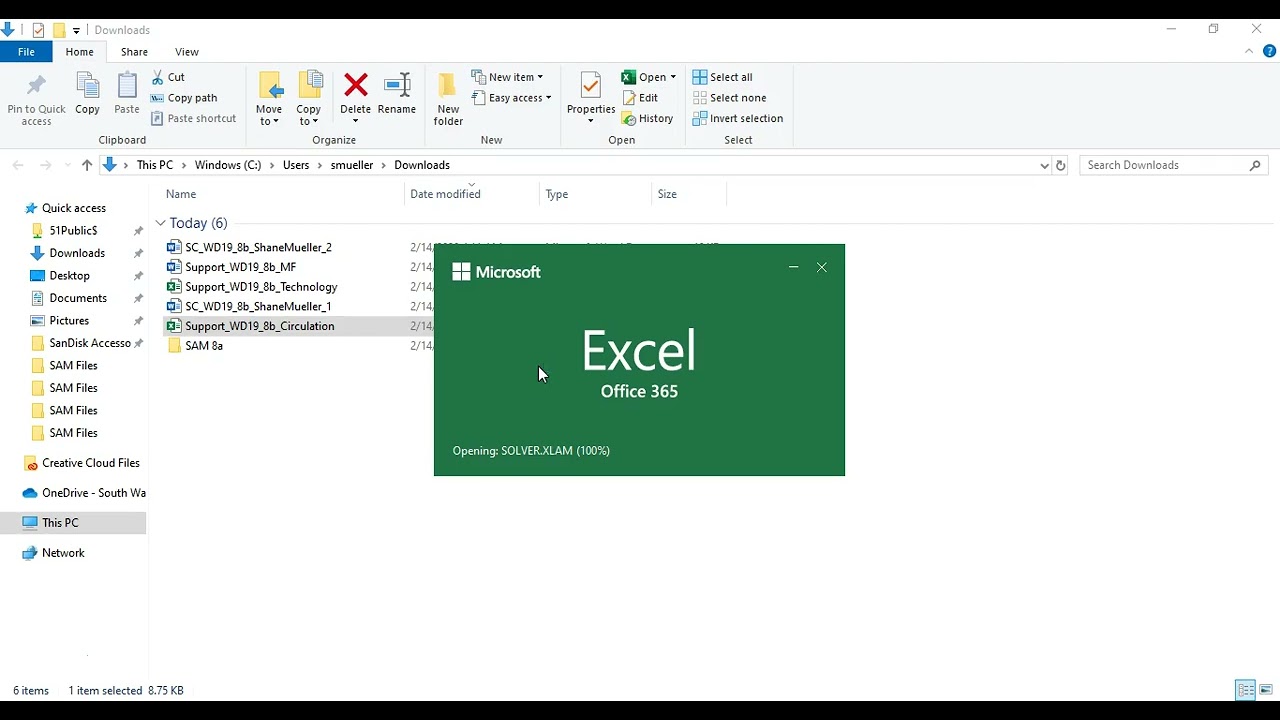
Task: Open Downloads in navigation pane
Action: [77, 253]
